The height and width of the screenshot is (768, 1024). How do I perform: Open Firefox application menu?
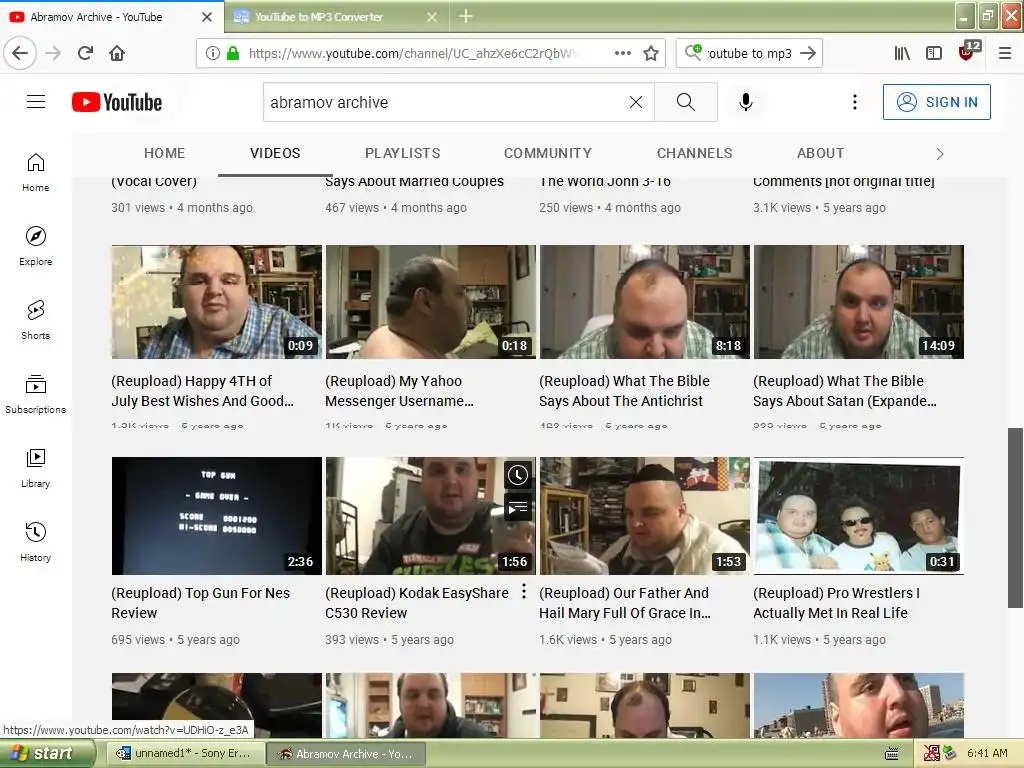pos(1005,53)
